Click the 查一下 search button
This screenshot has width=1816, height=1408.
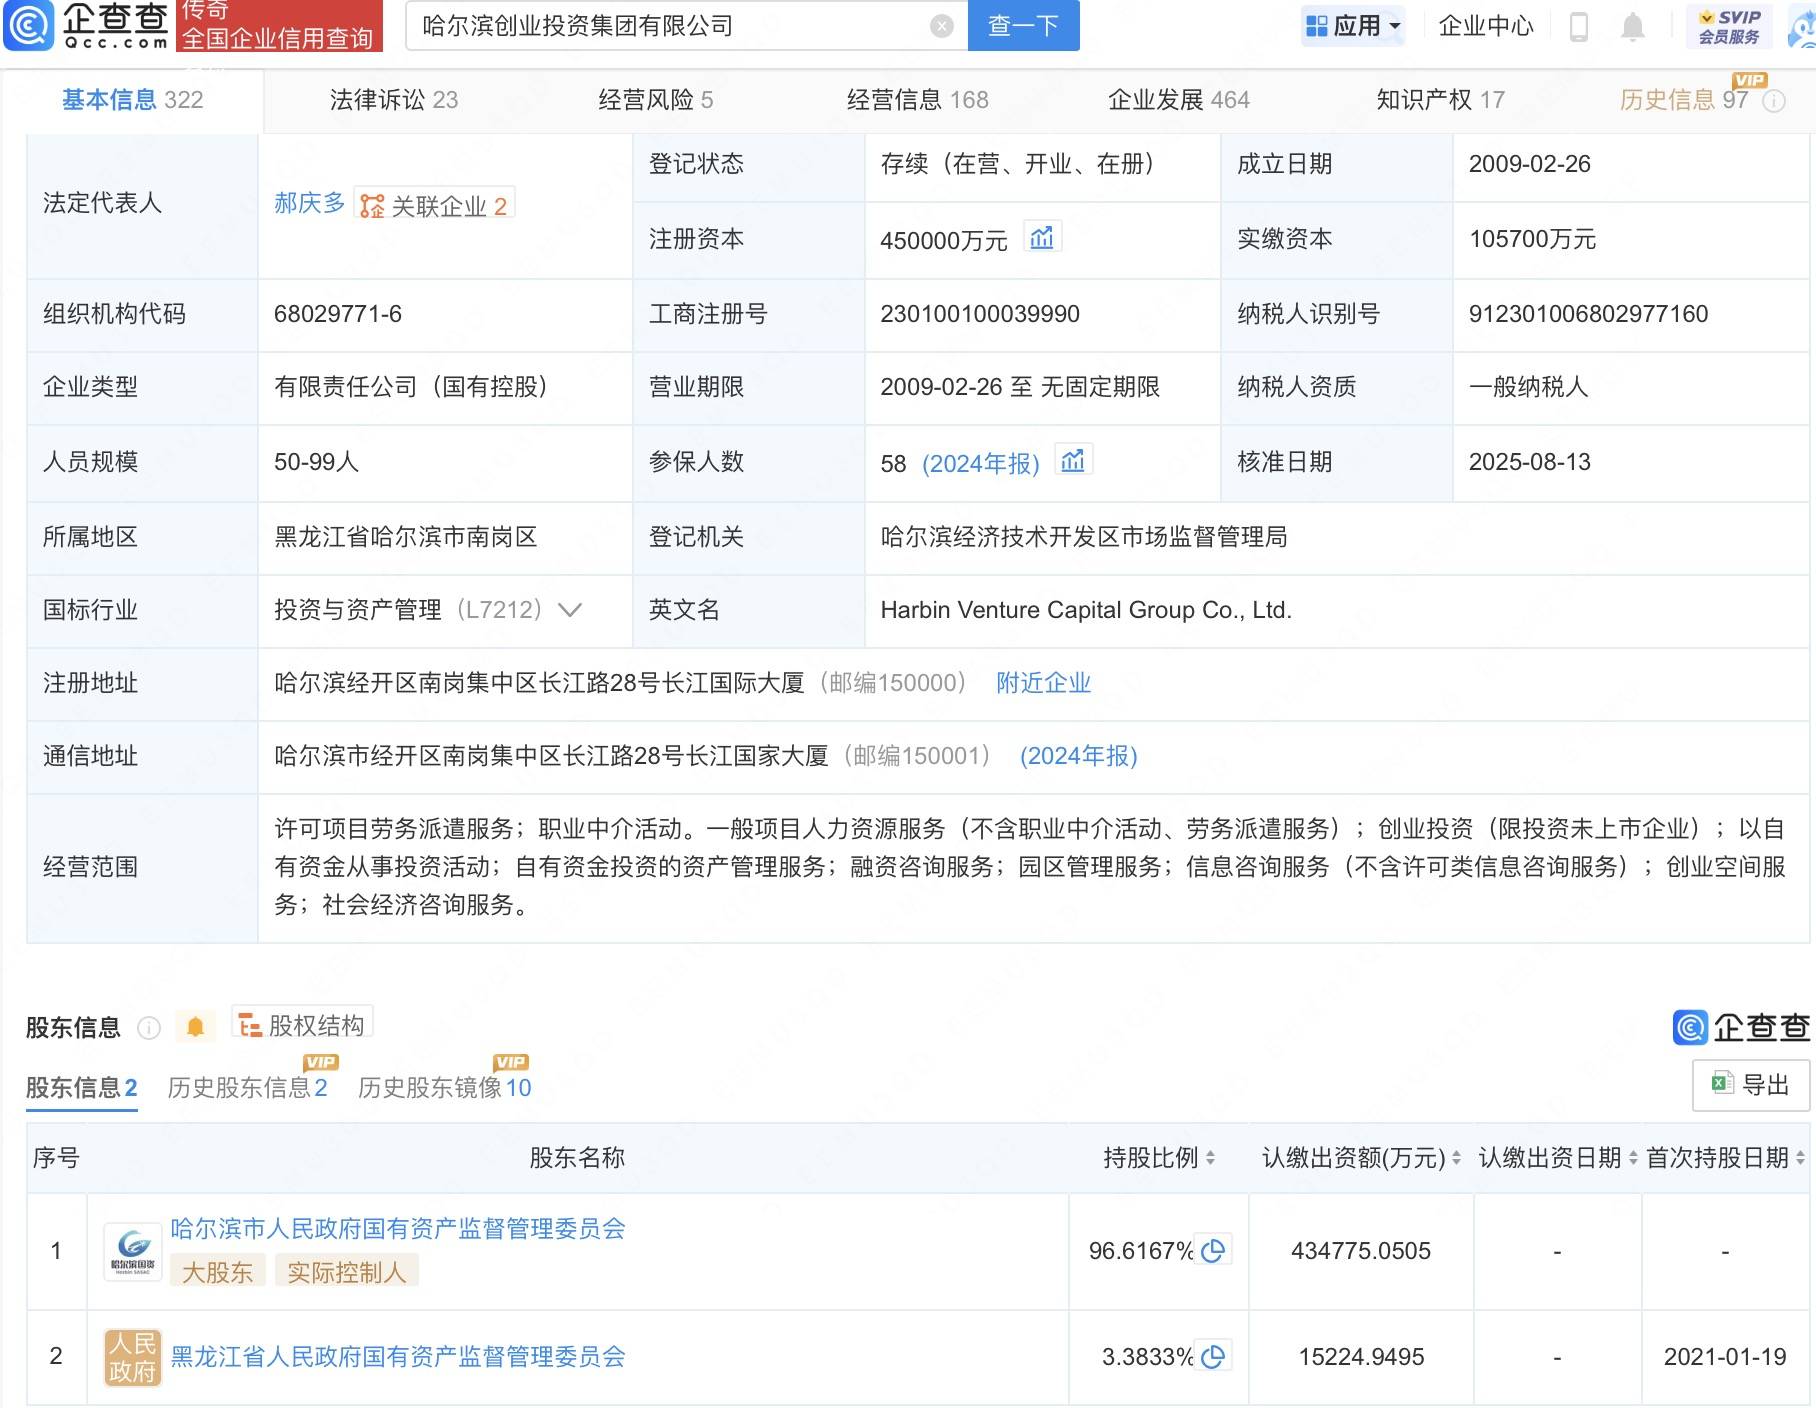(x=1023, y=26)
